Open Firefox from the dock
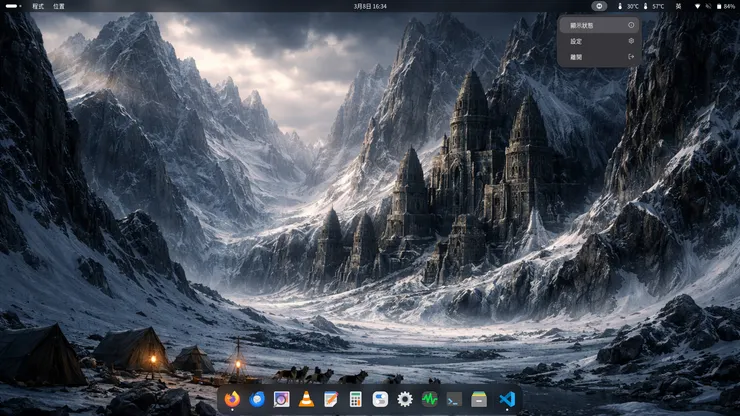This screenshot has height=416, width=740. click(x=233, y=399)
